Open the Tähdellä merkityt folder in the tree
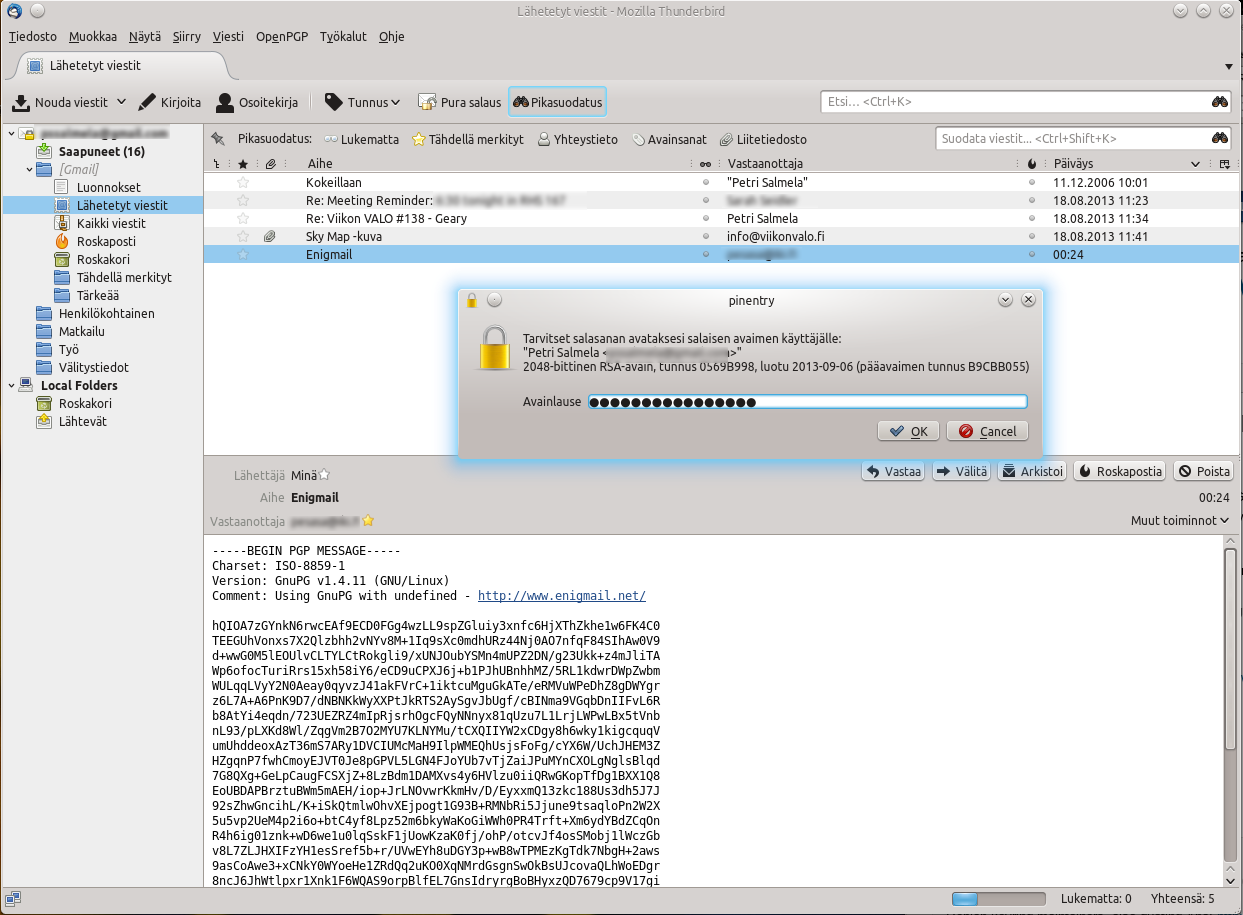Viewport: 1243px width, 915px height. (x=124, y=277)
